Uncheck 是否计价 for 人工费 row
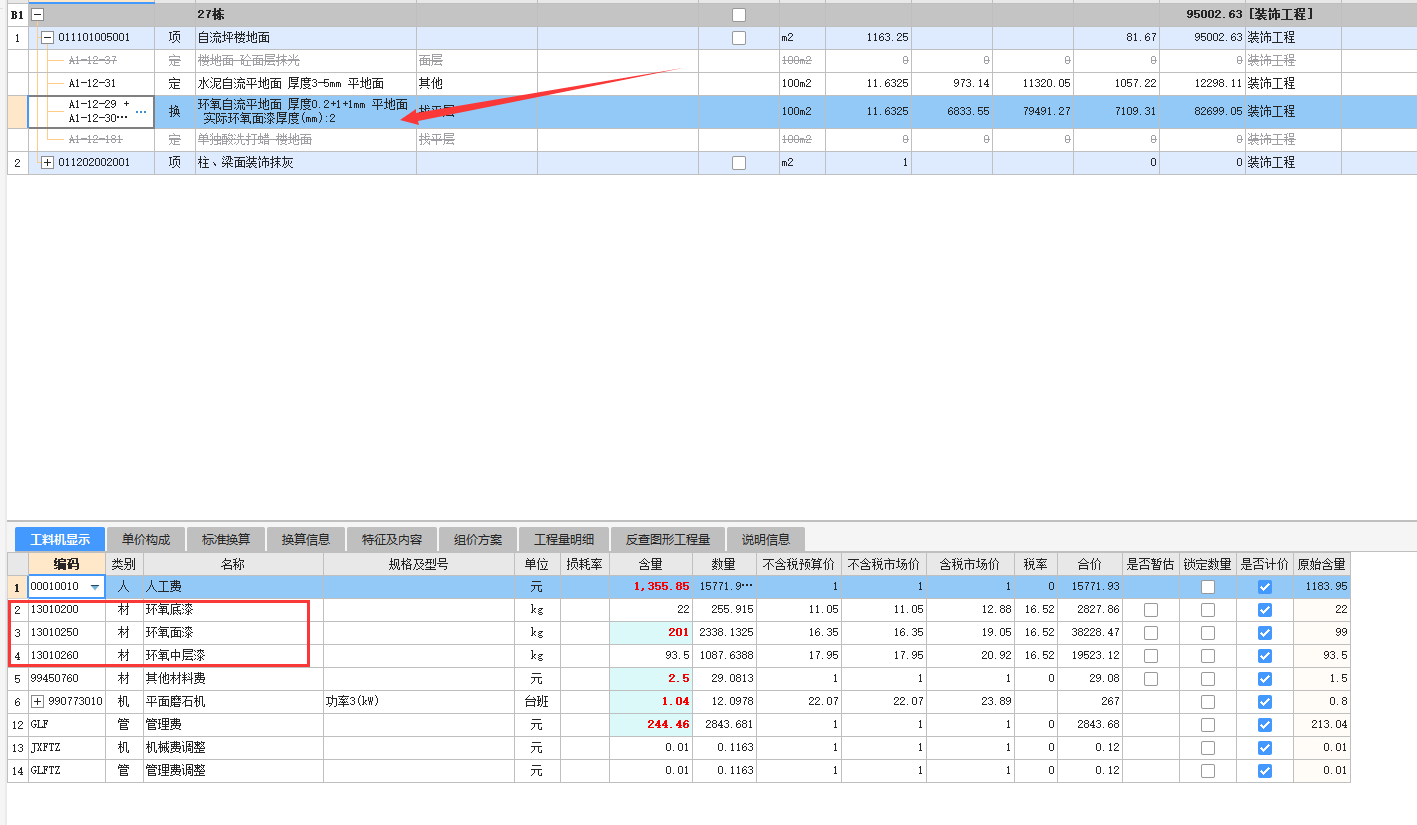Viewport: 1417px width, 825px height. [x=1265, y=587]
